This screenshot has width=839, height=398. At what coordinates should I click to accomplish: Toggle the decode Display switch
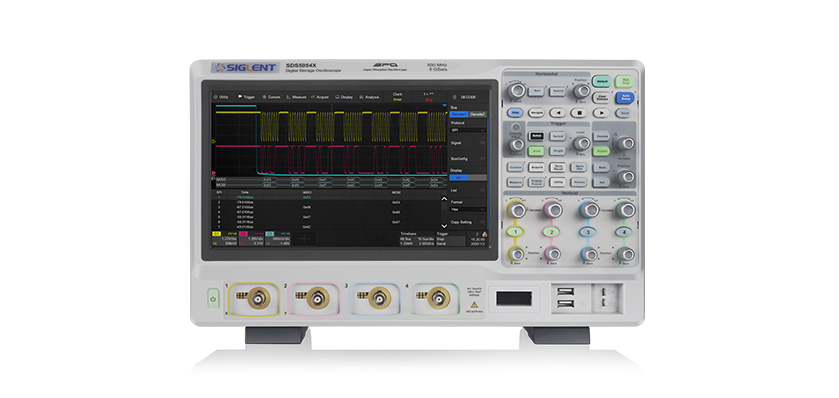click(x=468, y=177)
